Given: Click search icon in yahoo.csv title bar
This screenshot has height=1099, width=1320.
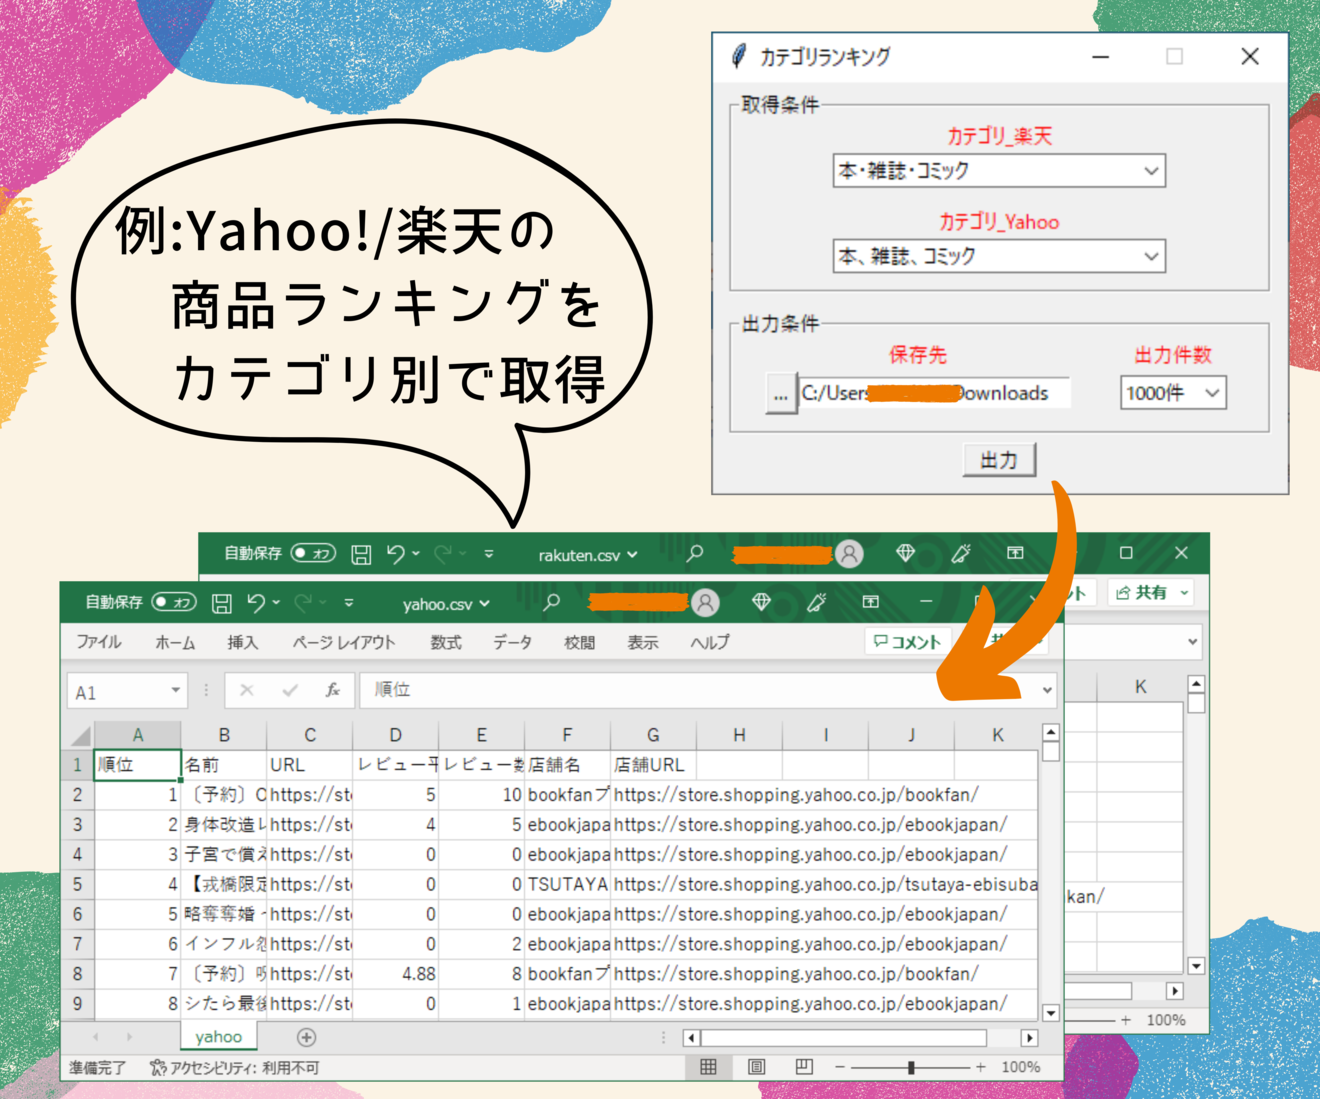Looking at the screenshot, I should click(x=551, y=602).
